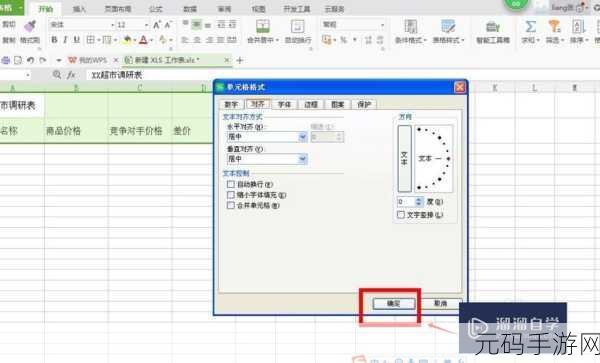Switch to Font (字体) tab in dialog

pyautogui.click(x=284, y=104)
